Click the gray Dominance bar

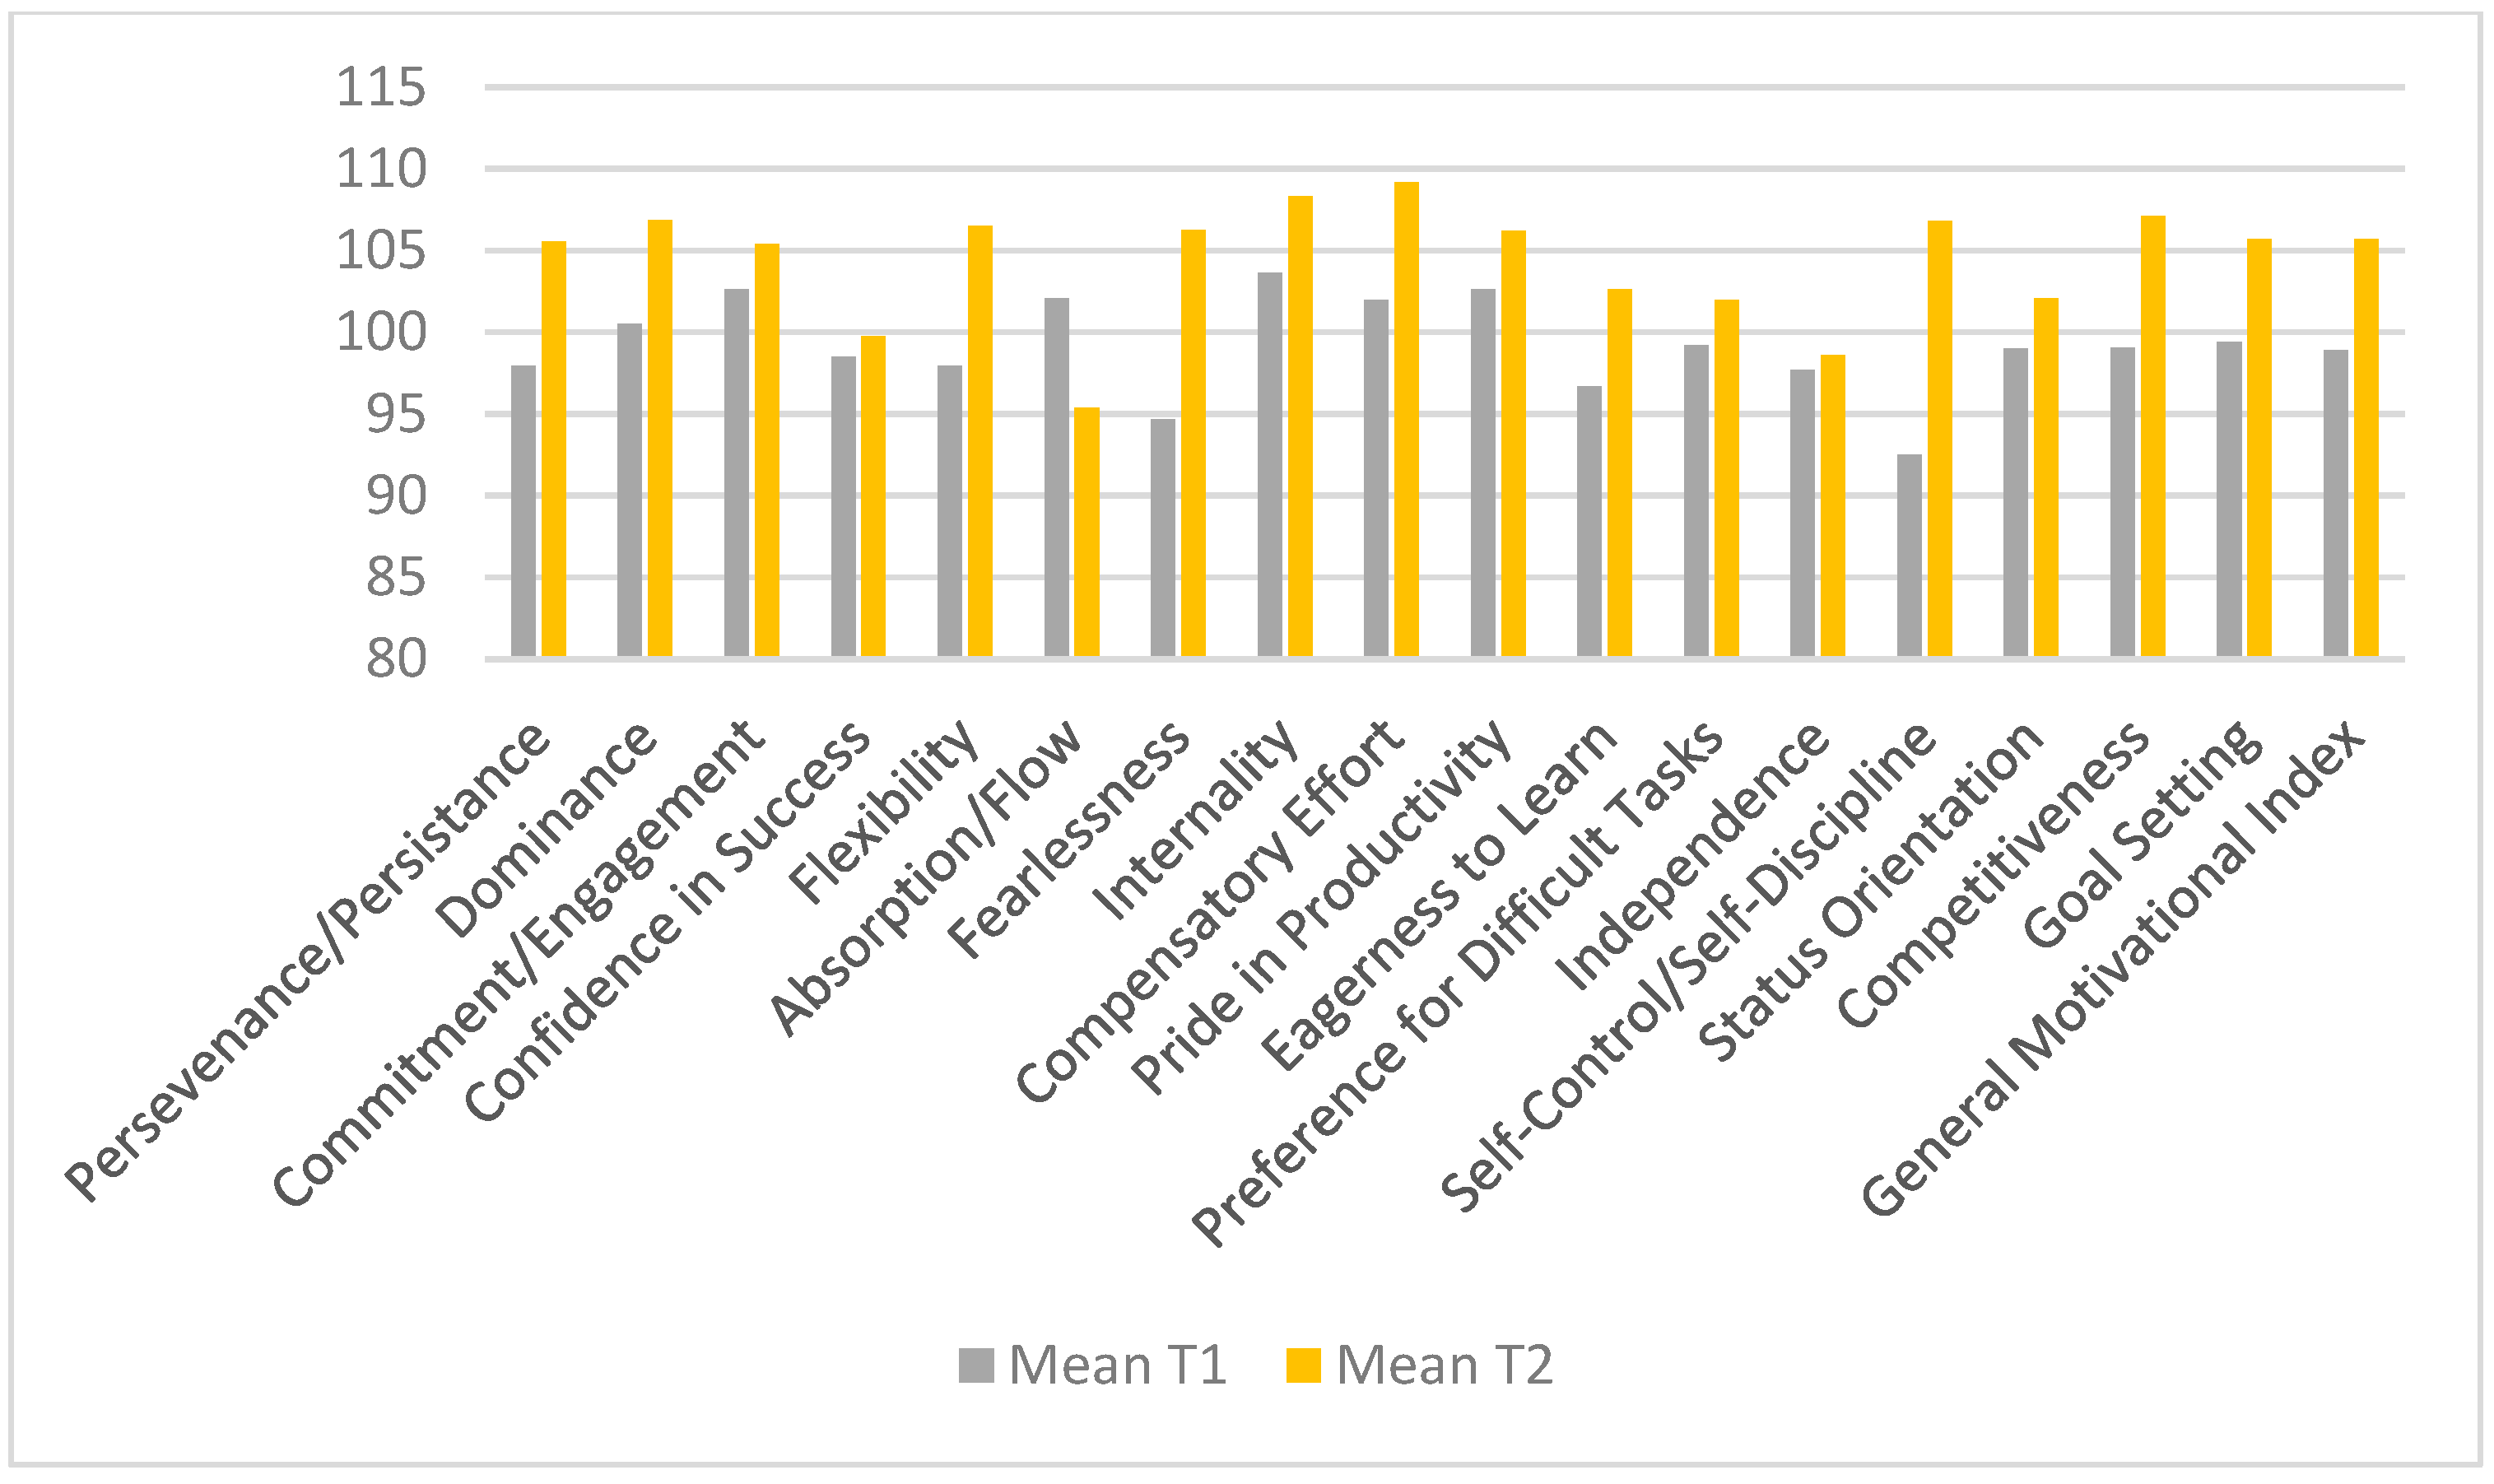[x=629, y=490]
